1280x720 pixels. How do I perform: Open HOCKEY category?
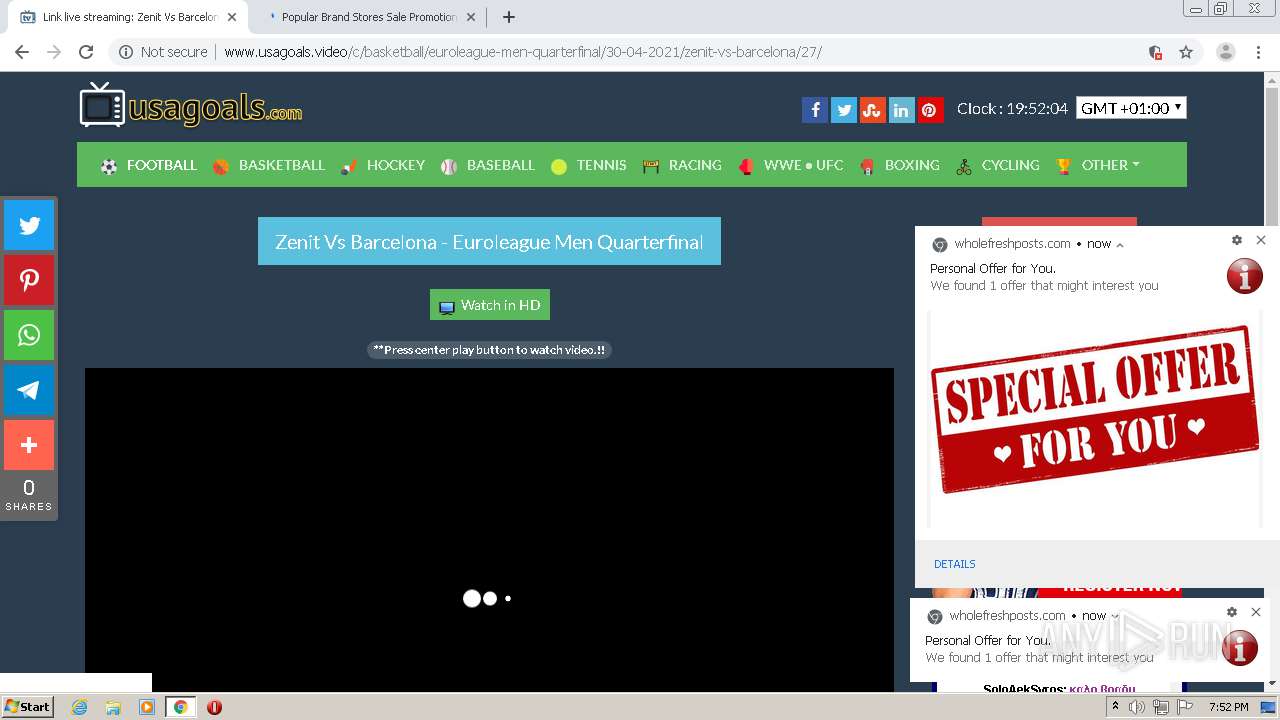[x=383, y=165]
